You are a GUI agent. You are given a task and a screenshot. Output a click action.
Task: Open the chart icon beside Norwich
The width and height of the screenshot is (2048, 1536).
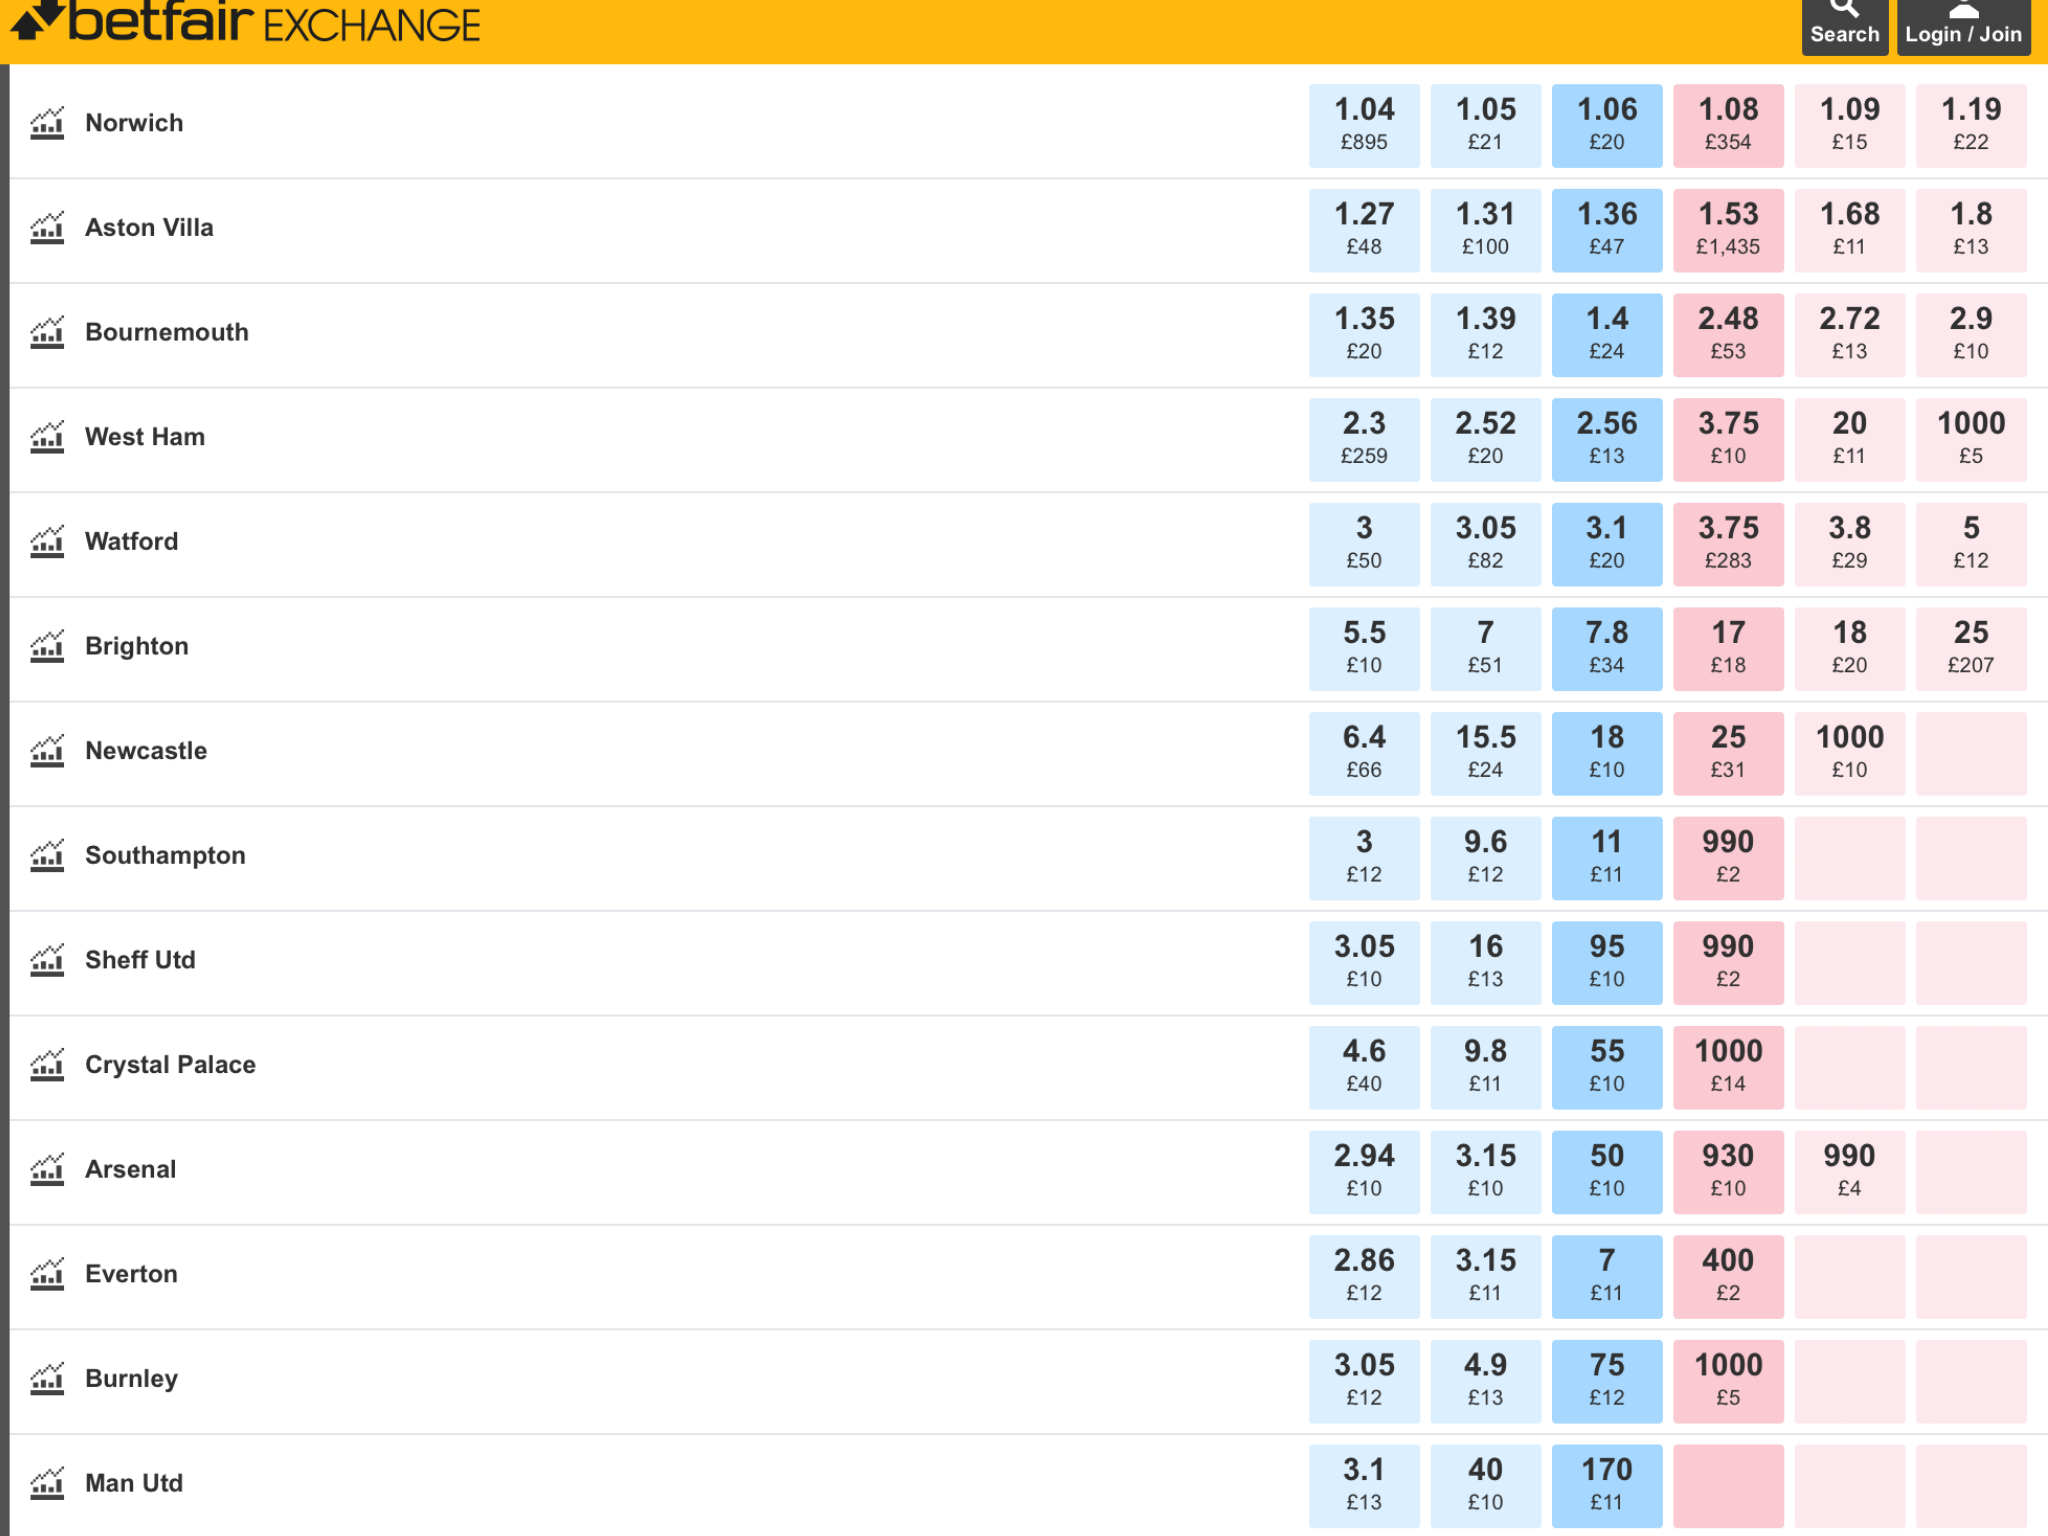click(x=47, y=123)
